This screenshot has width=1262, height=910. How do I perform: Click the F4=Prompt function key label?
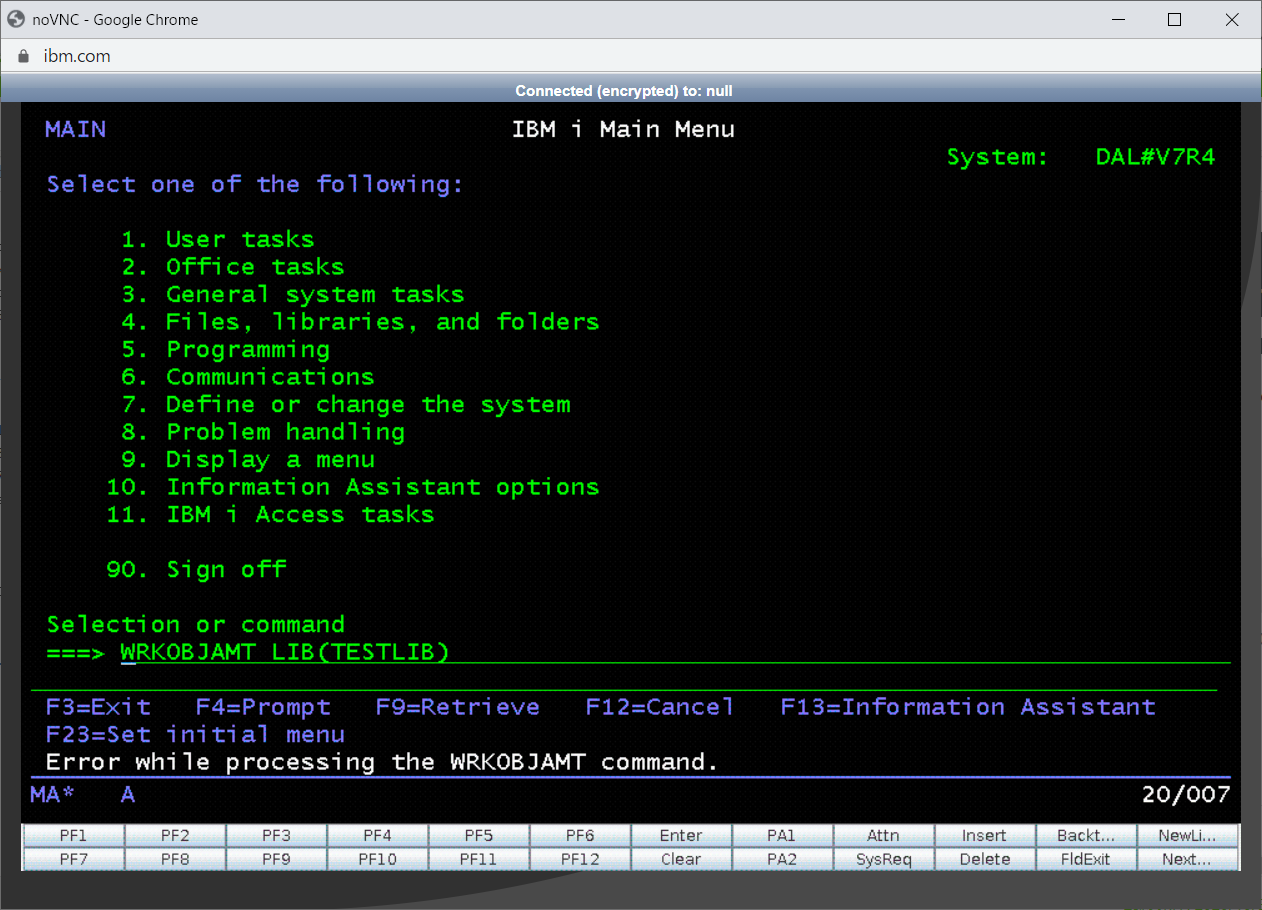(263, 707)
